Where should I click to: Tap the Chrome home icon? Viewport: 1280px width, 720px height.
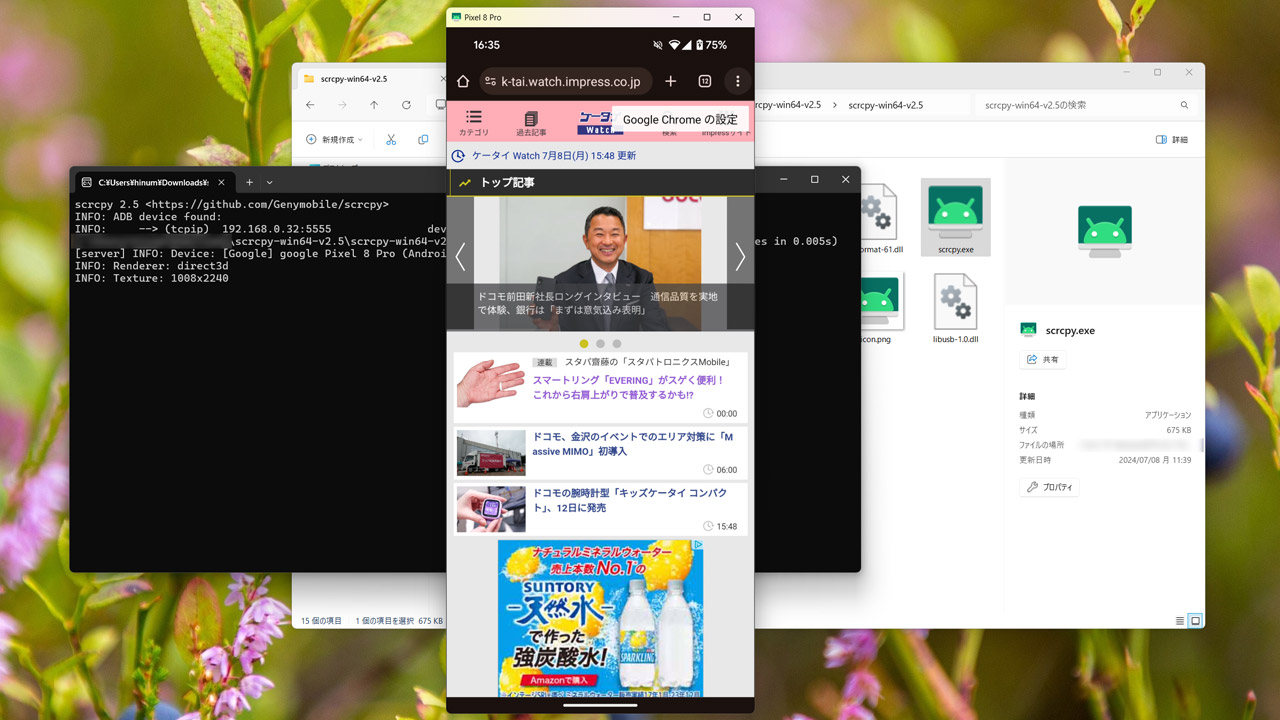point(462,81)
